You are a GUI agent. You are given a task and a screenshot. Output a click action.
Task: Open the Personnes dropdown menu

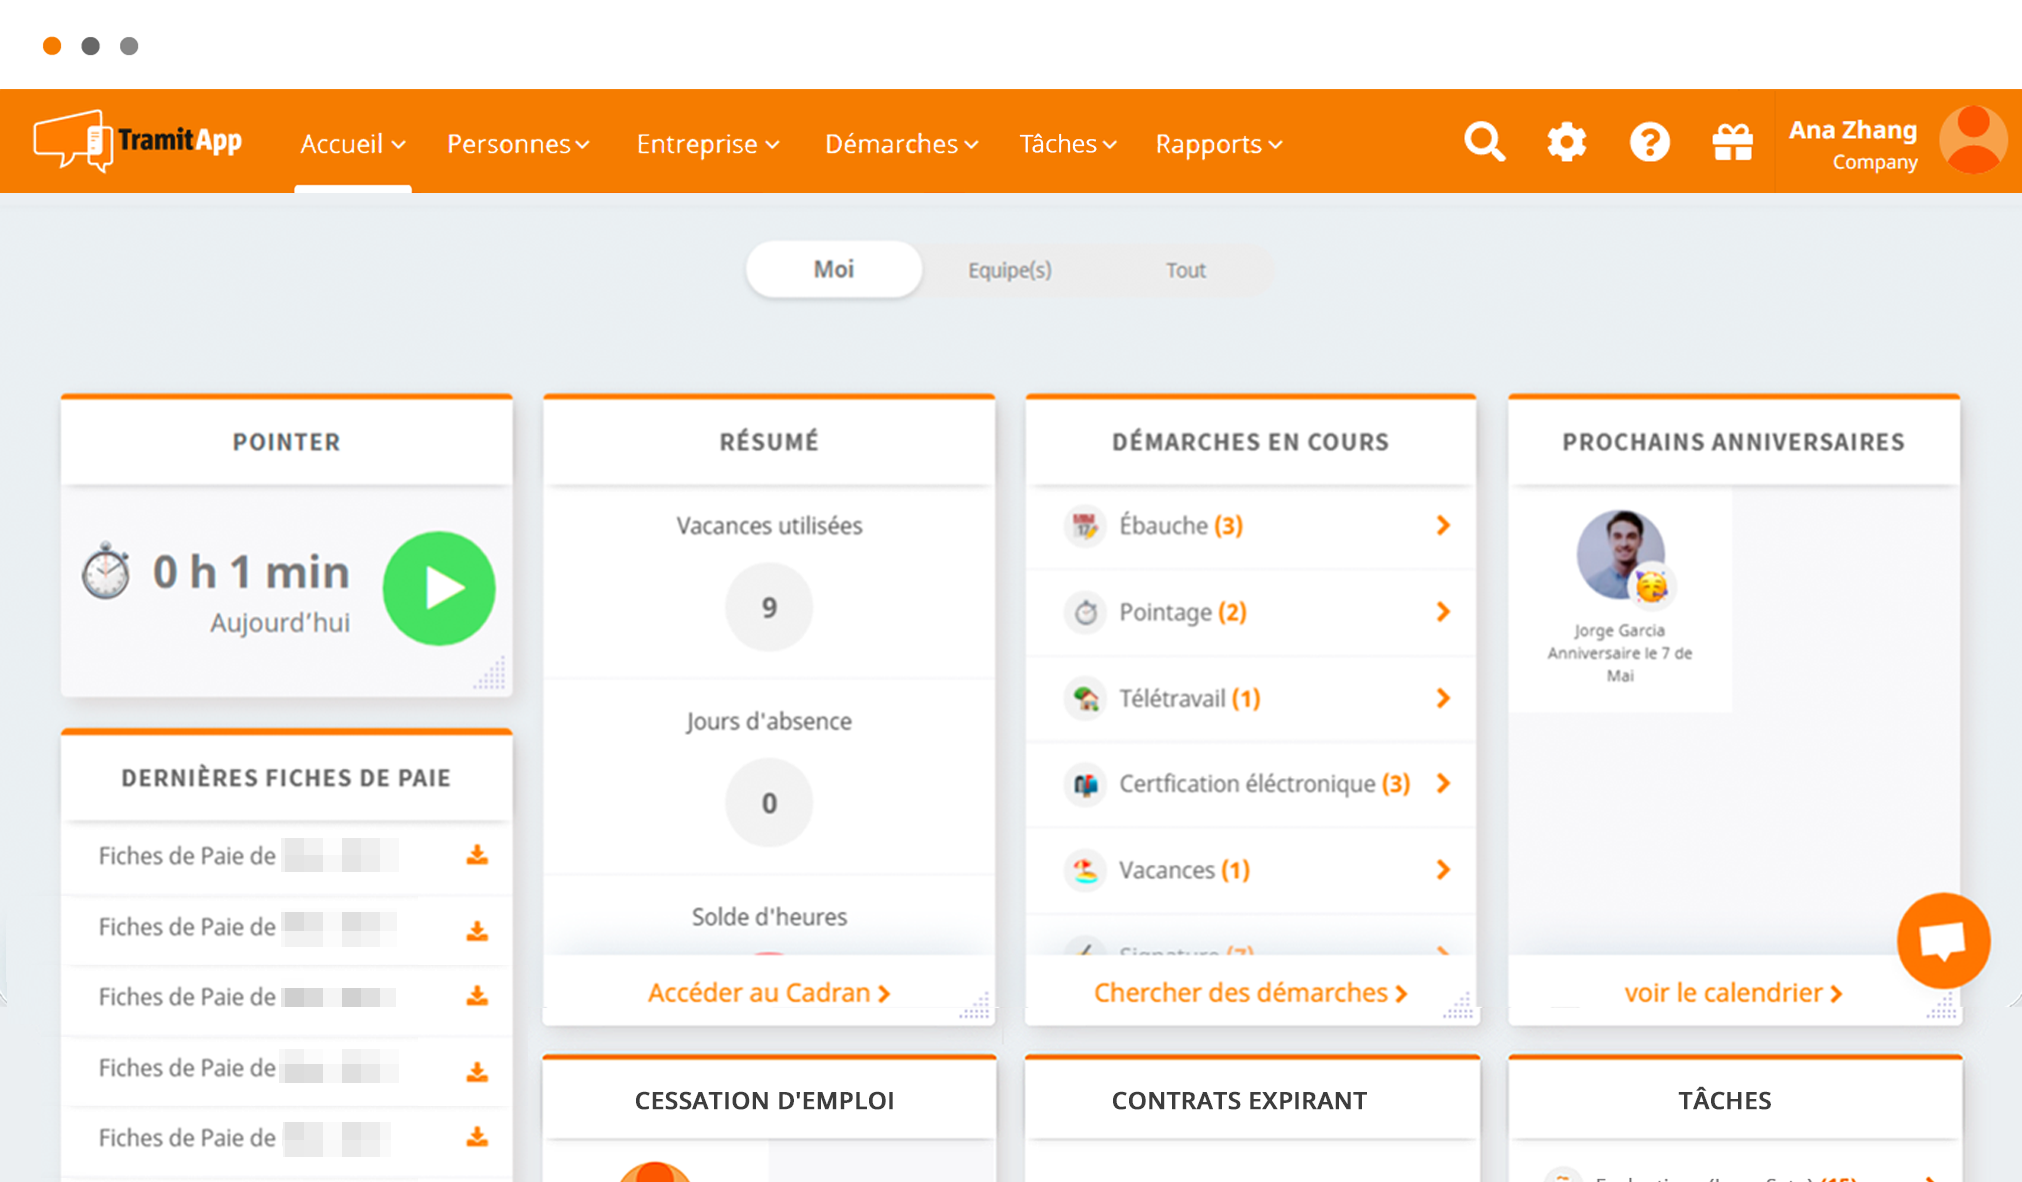pyautogui.click(x=518, y=144)
